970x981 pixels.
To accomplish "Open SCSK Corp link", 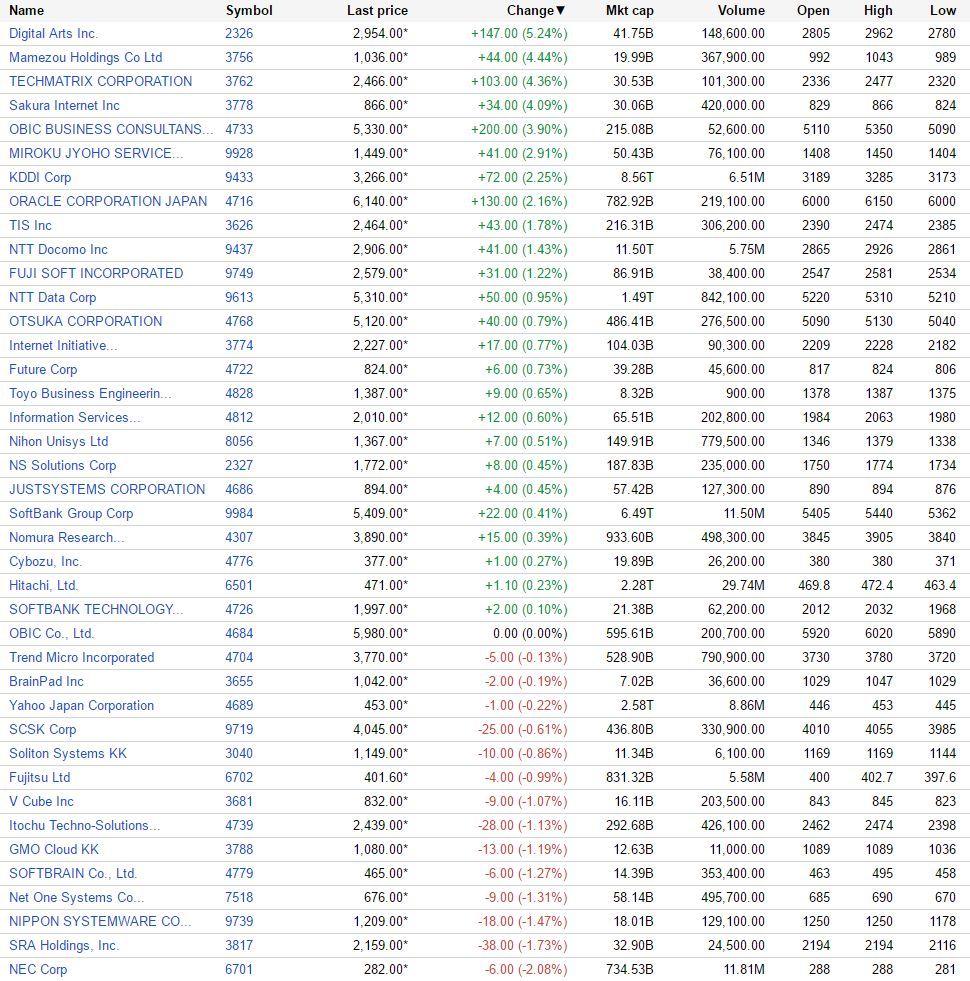I will (x=43, y=729).
